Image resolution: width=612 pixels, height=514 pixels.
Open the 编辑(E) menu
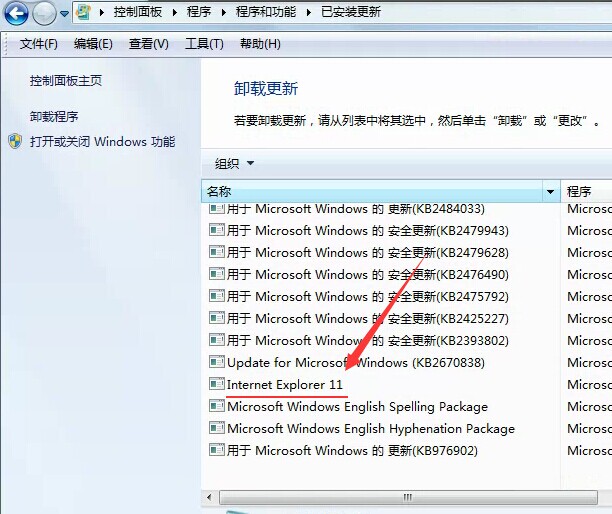[93, 44]
